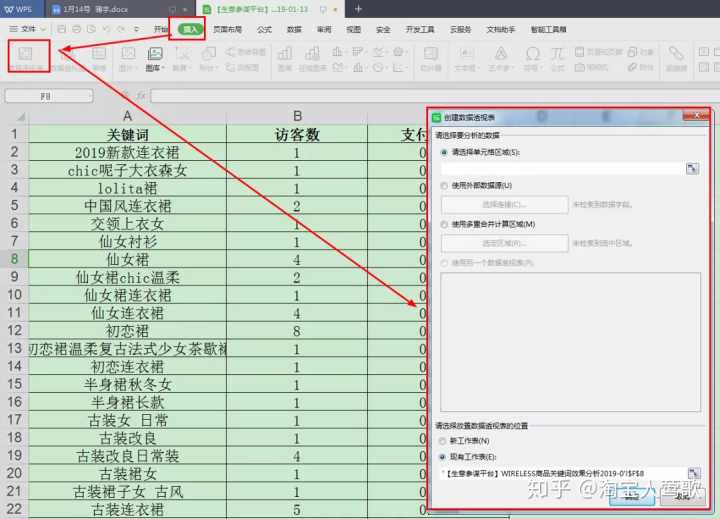
Task: Select the 使用多重合并计算区域 radio option
Action: (444, 224)
